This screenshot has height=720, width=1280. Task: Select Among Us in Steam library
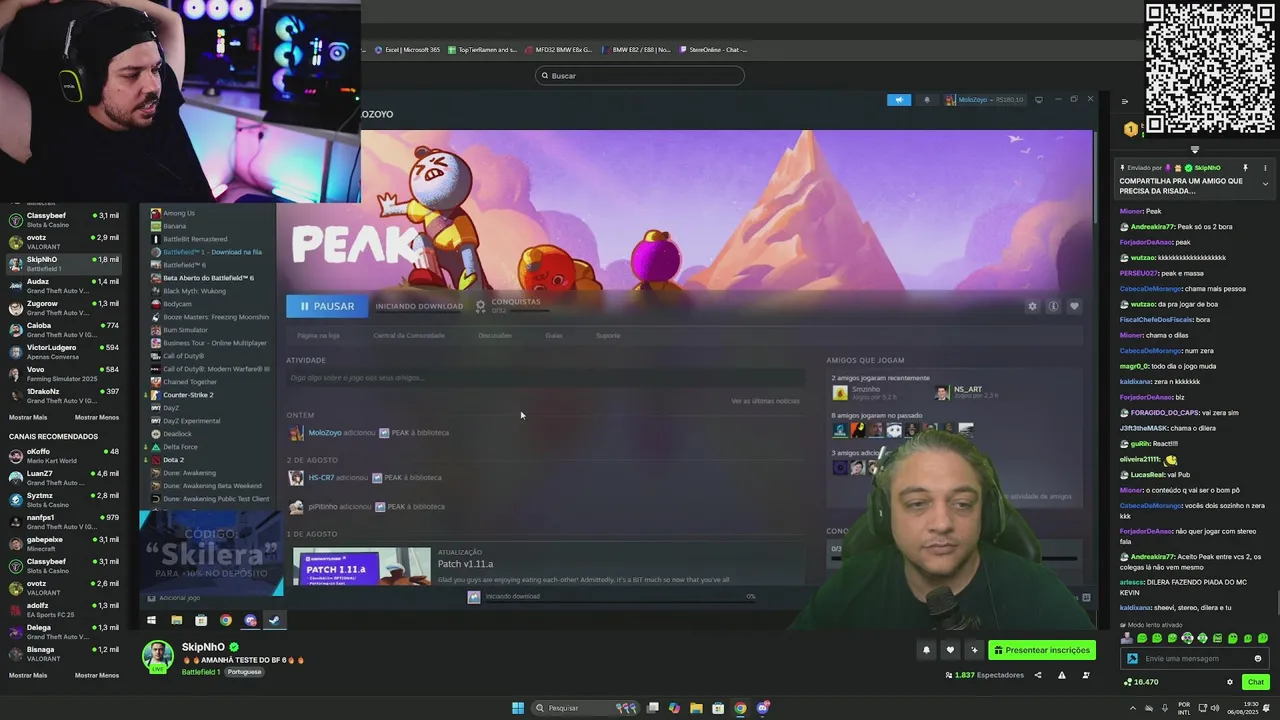click(x=179, y=213)
